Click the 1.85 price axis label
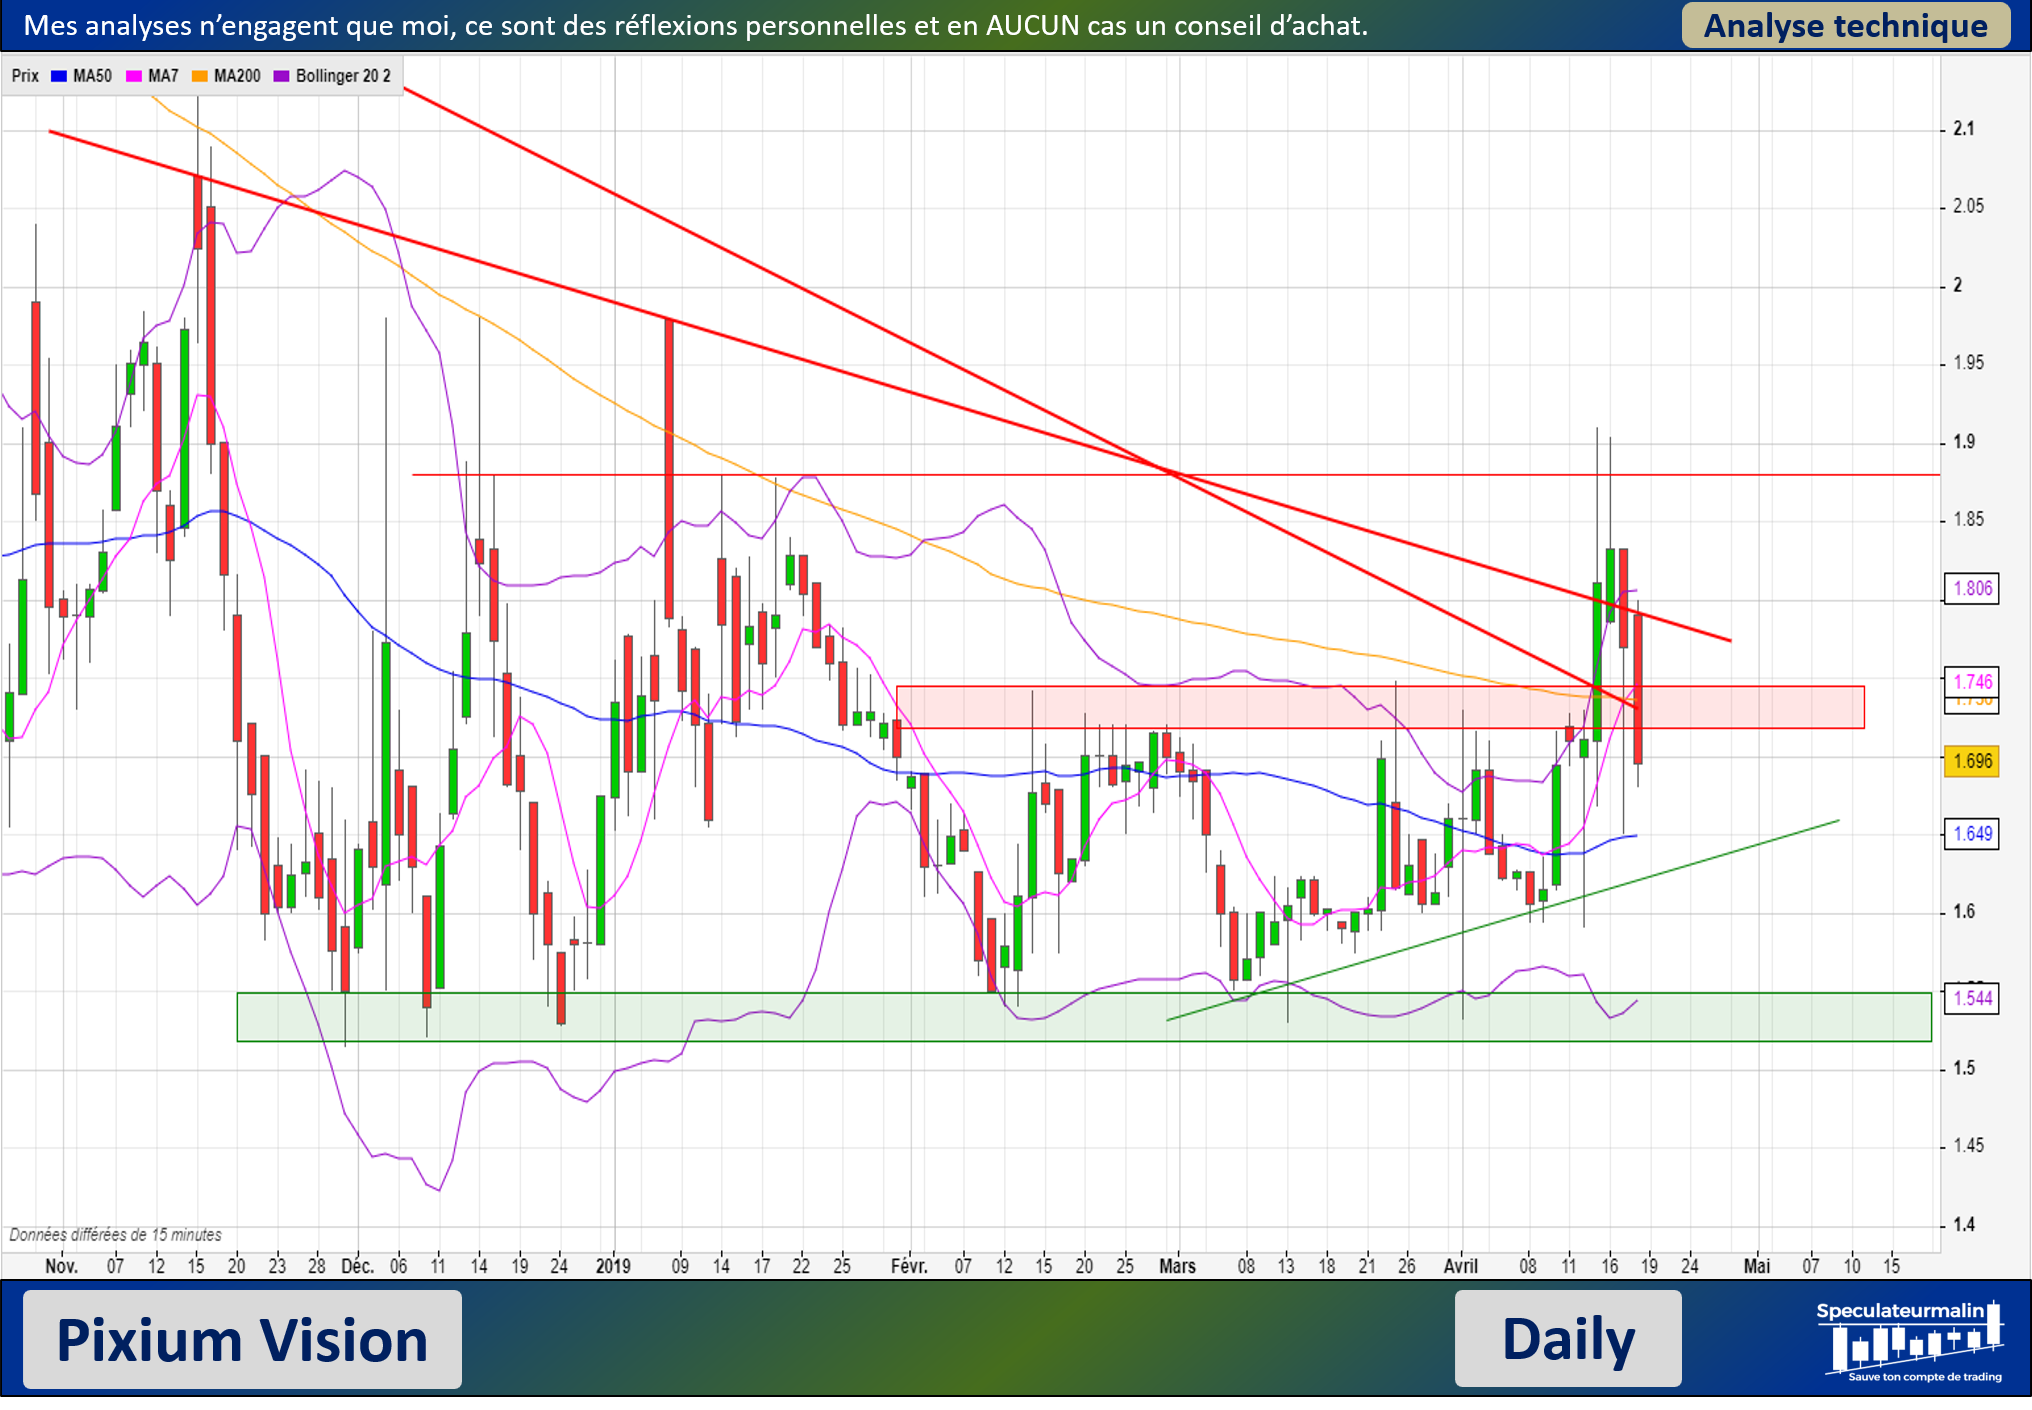 [x=1968, y=520]
